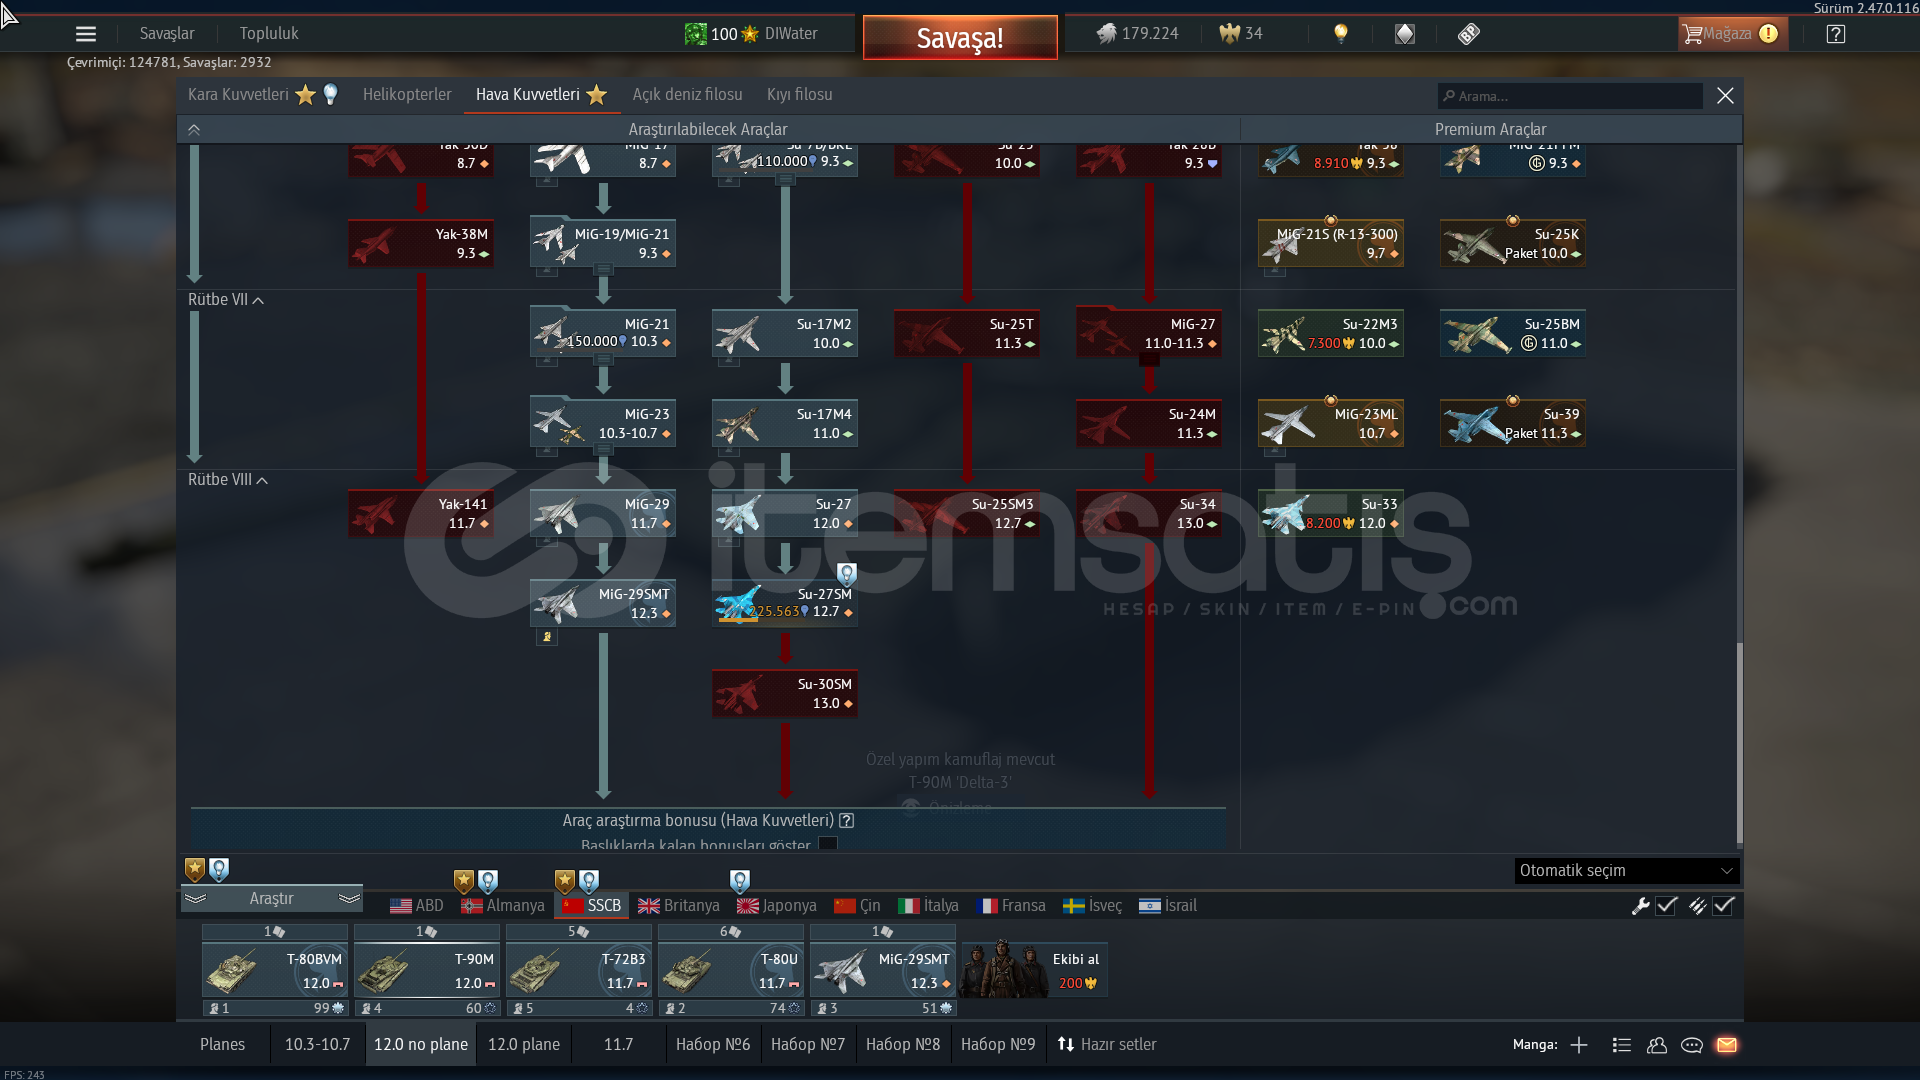
Task: Switch to Kara Kuvvetleri tab
Action: (x=238, y=94)
